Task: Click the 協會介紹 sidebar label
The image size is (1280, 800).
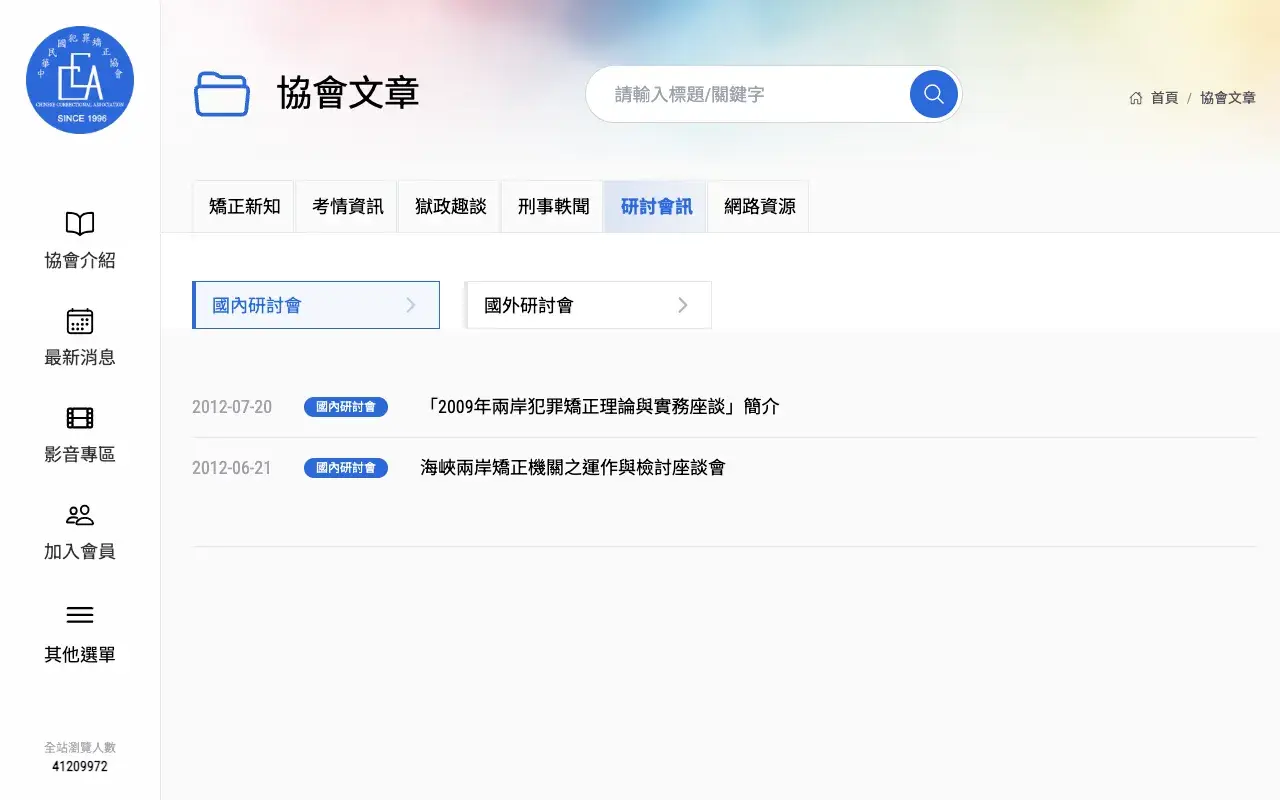Action: pos(80,261)
